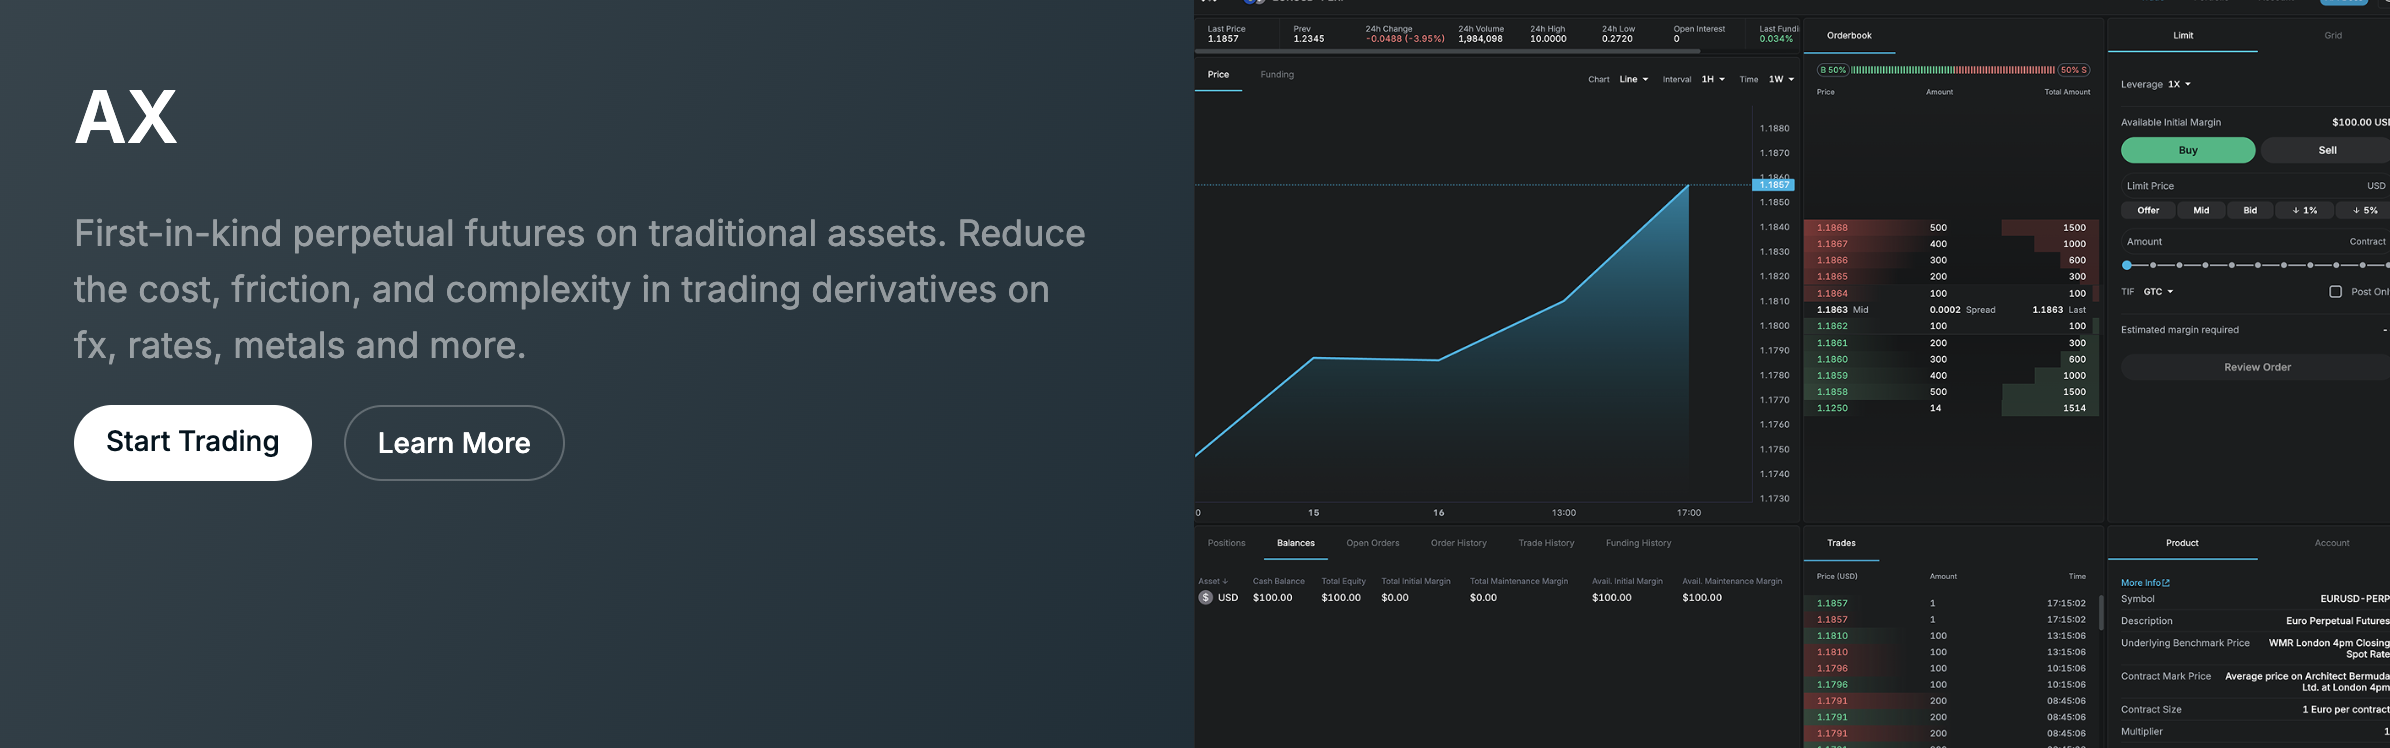Open the Interval 1H dropdown
Screen dimensions: 2390x748
[x=1713, y=79]
